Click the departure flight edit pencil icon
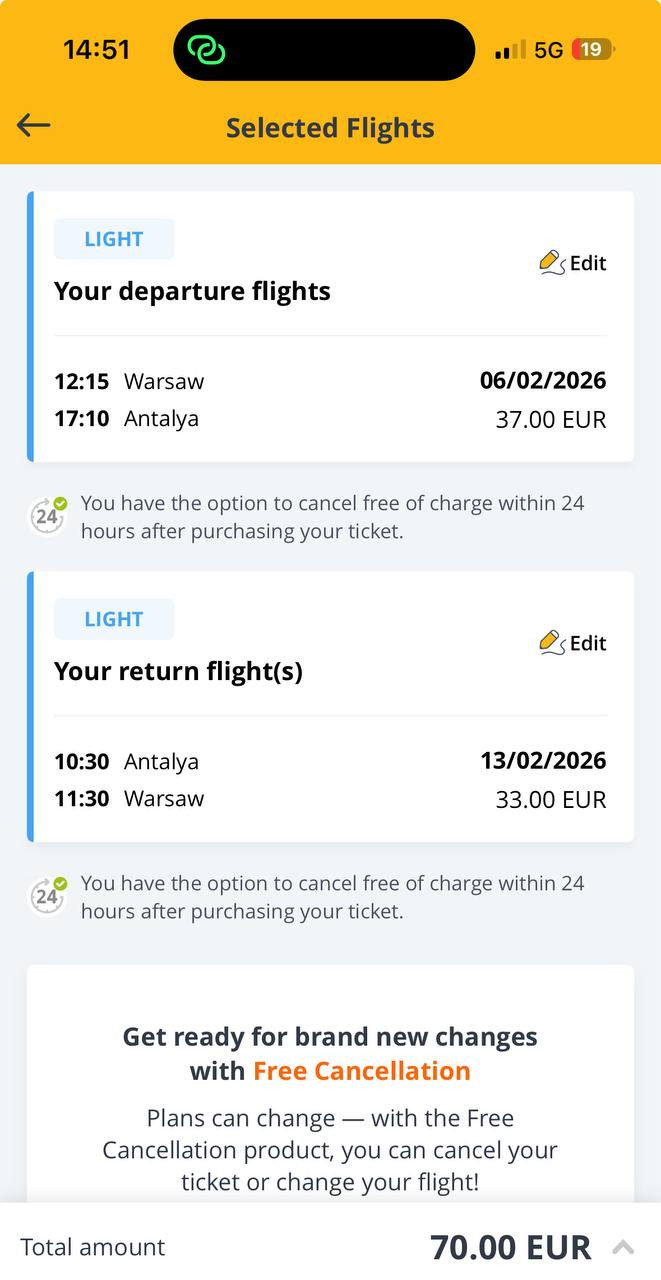661x1280 pixels. click(x=552, y=263)
